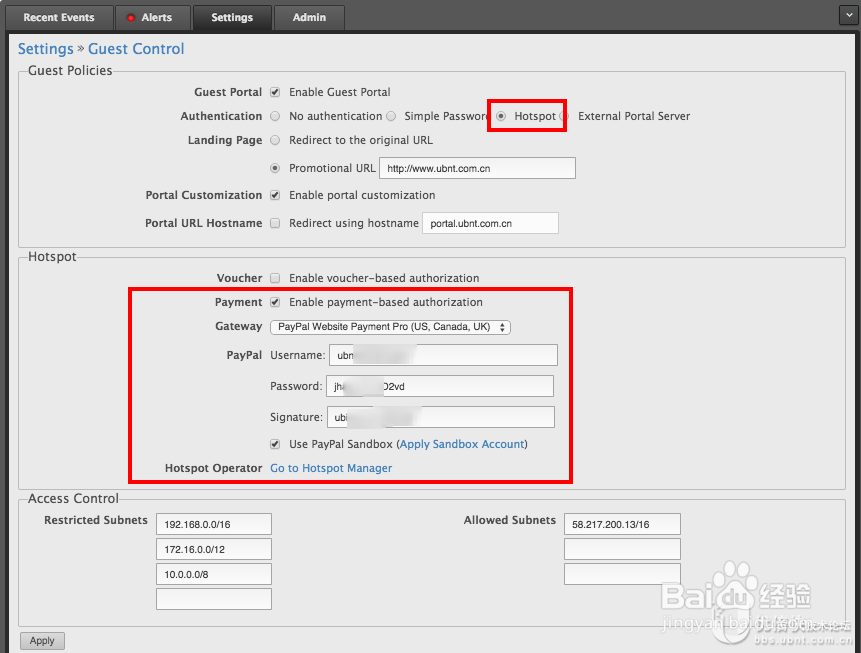Image resolution: width=861 pixels, height=653 pixels.
Task: Expand the top-right dropdown arrow
Action: 849,15
